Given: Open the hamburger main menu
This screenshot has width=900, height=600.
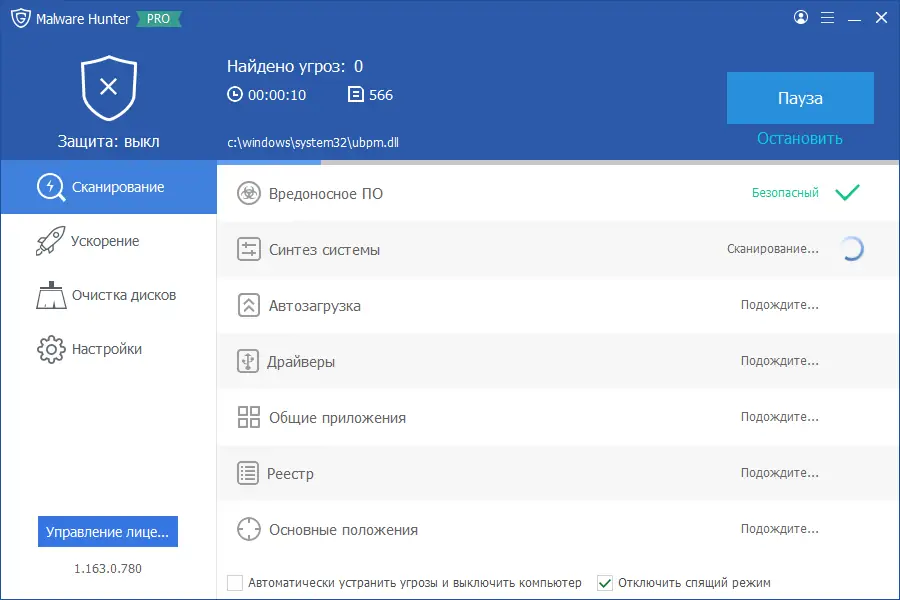Looking at the screenshot, I should 827,18.
